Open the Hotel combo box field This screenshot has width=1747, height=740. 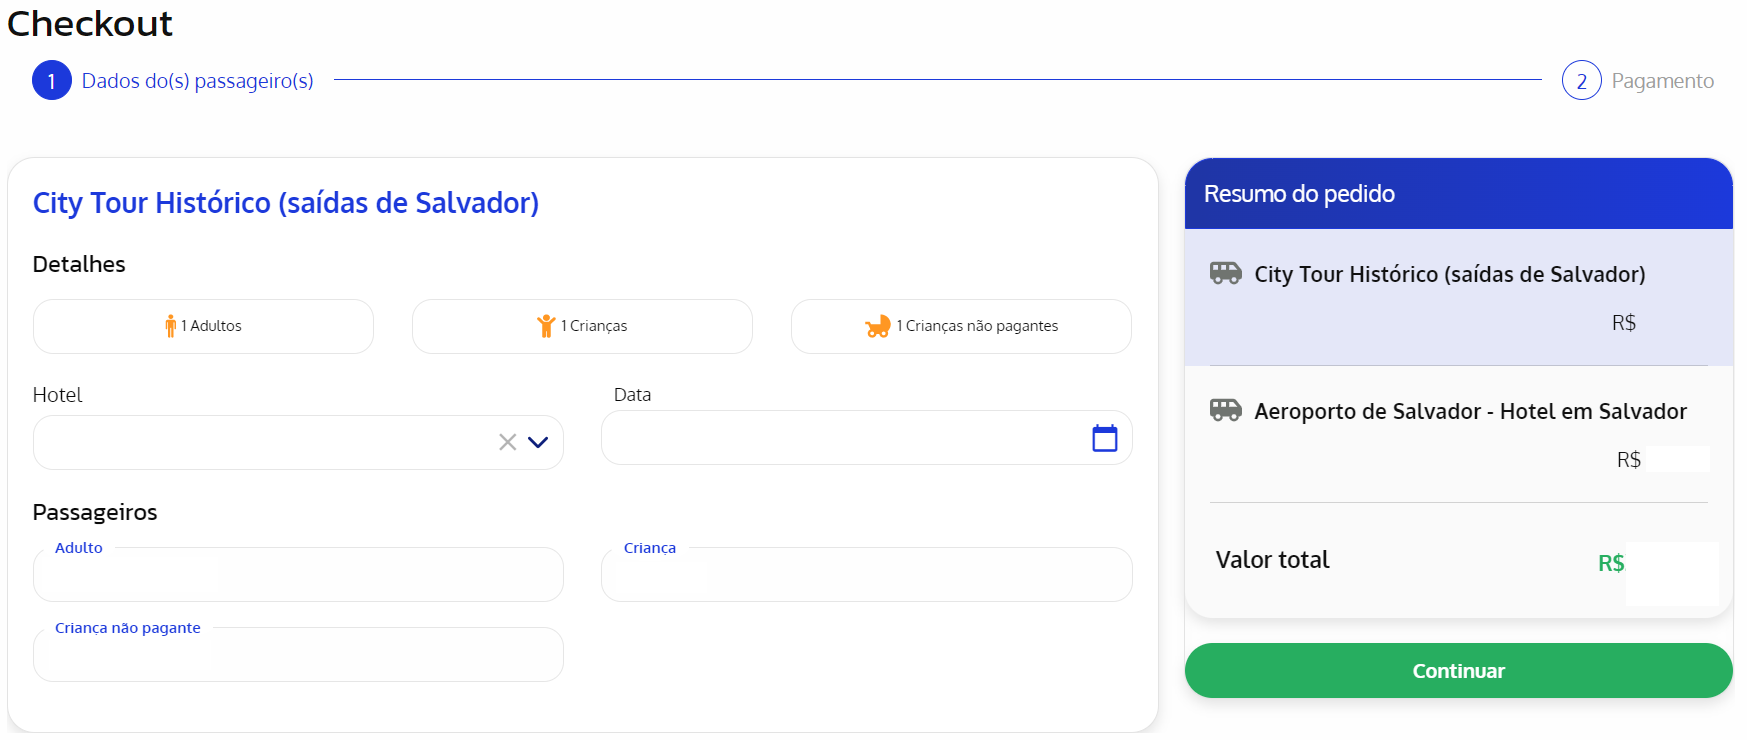point(260,442)
